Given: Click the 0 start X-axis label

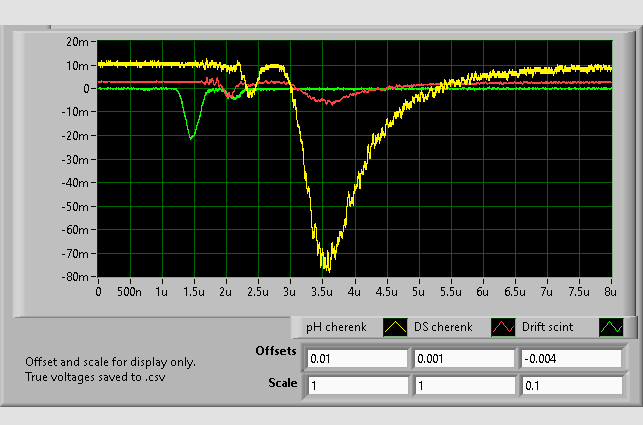Looking at the screenshot, I should [98, 292].
